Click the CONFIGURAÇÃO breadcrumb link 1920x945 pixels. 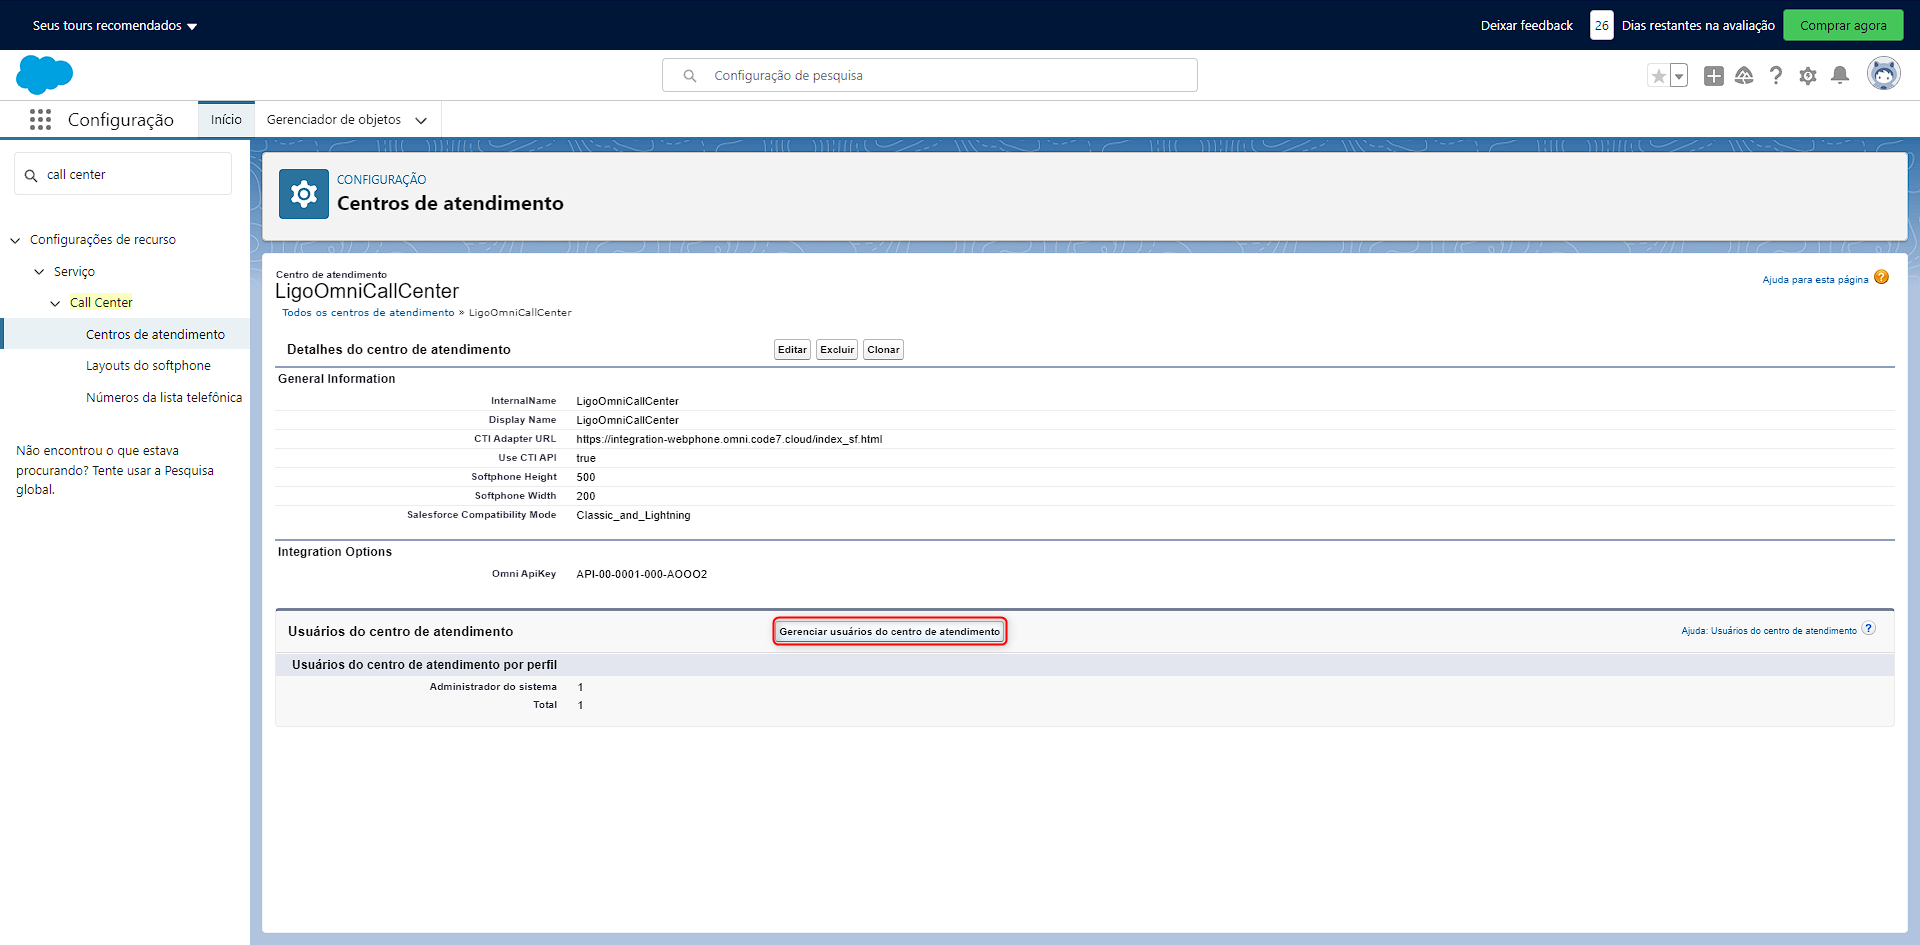381,180
